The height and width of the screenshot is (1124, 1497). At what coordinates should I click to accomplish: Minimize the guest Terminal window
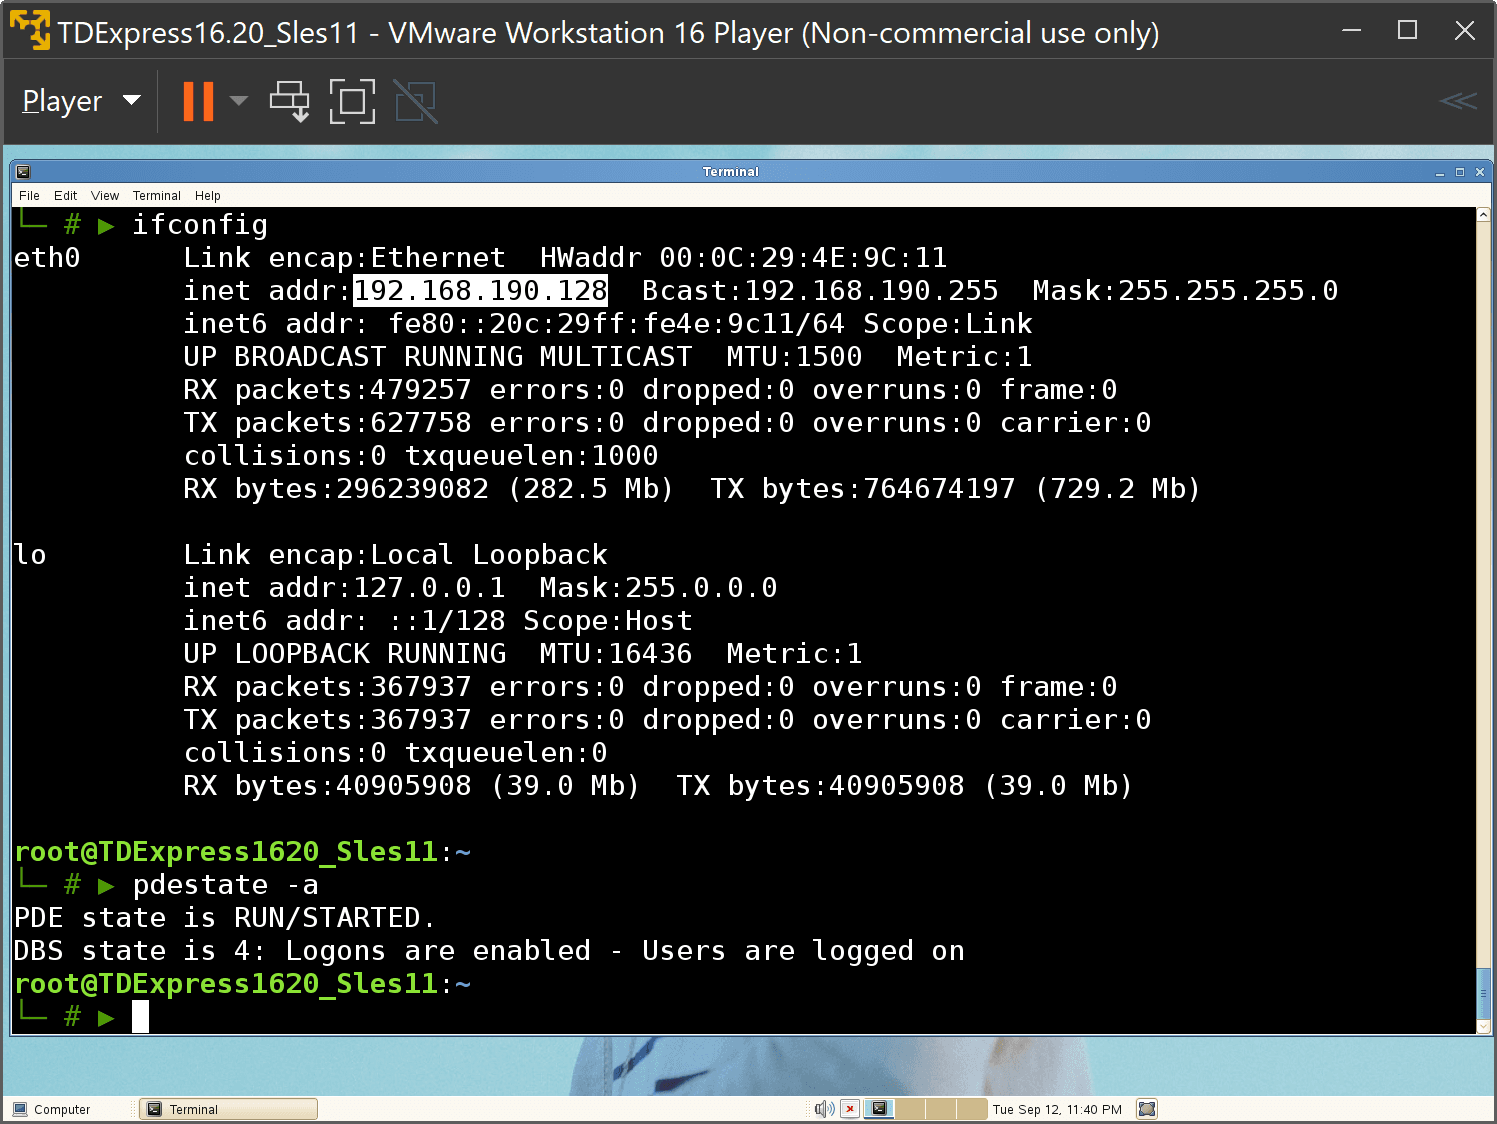[1440, 172]
